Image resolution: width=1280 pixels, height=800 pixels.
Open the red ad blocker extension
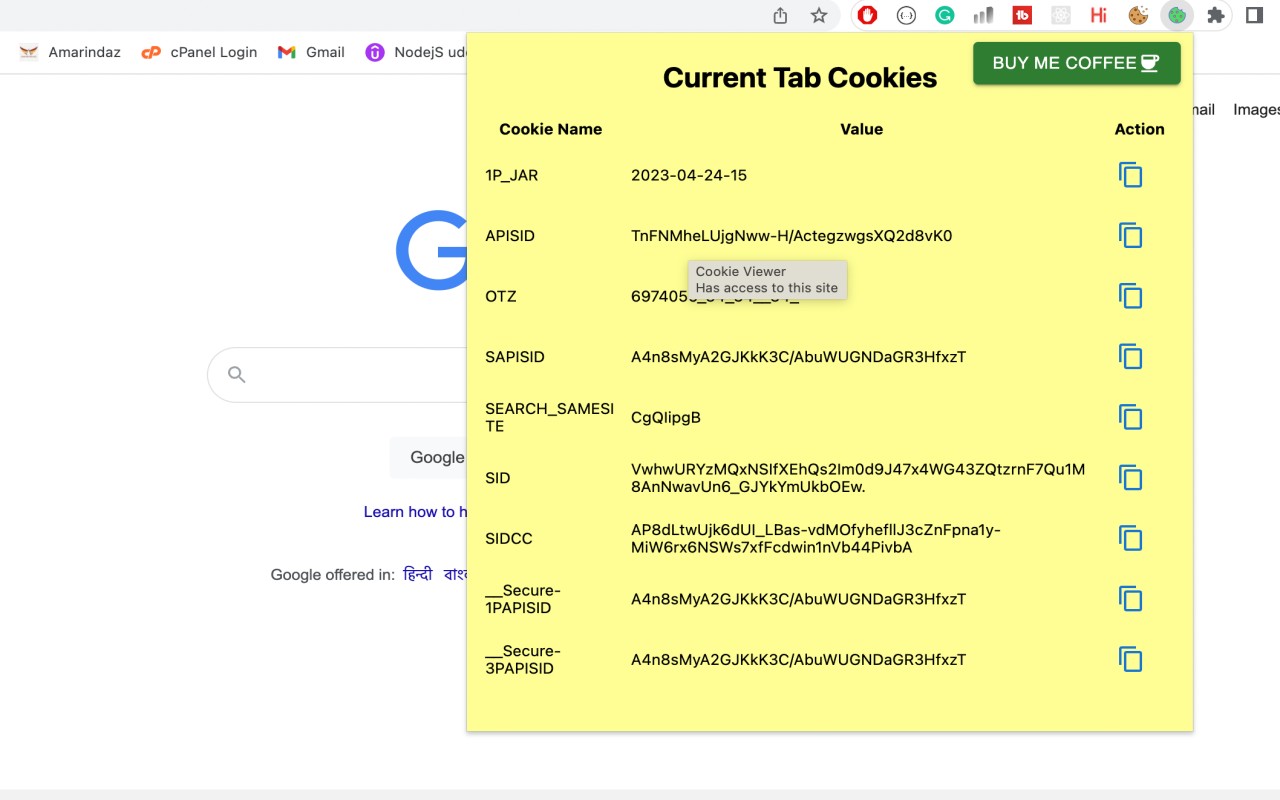coord(868,15)
